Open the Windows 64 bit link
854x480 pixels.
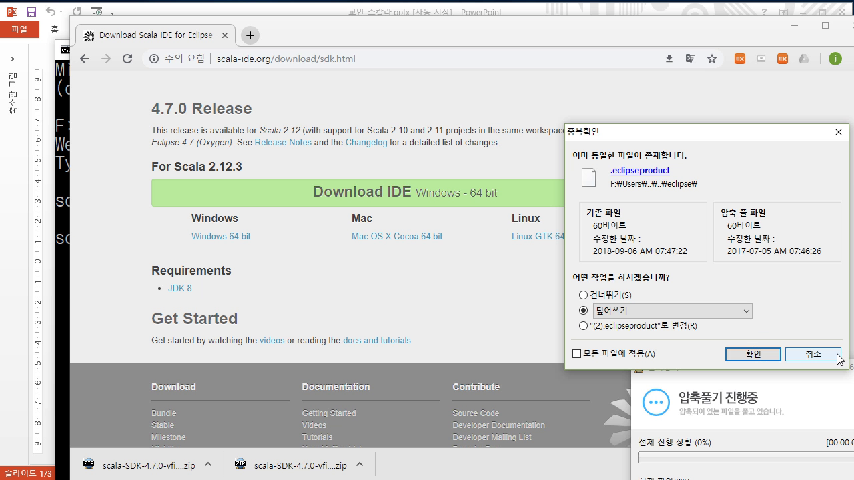click(221, 236)
